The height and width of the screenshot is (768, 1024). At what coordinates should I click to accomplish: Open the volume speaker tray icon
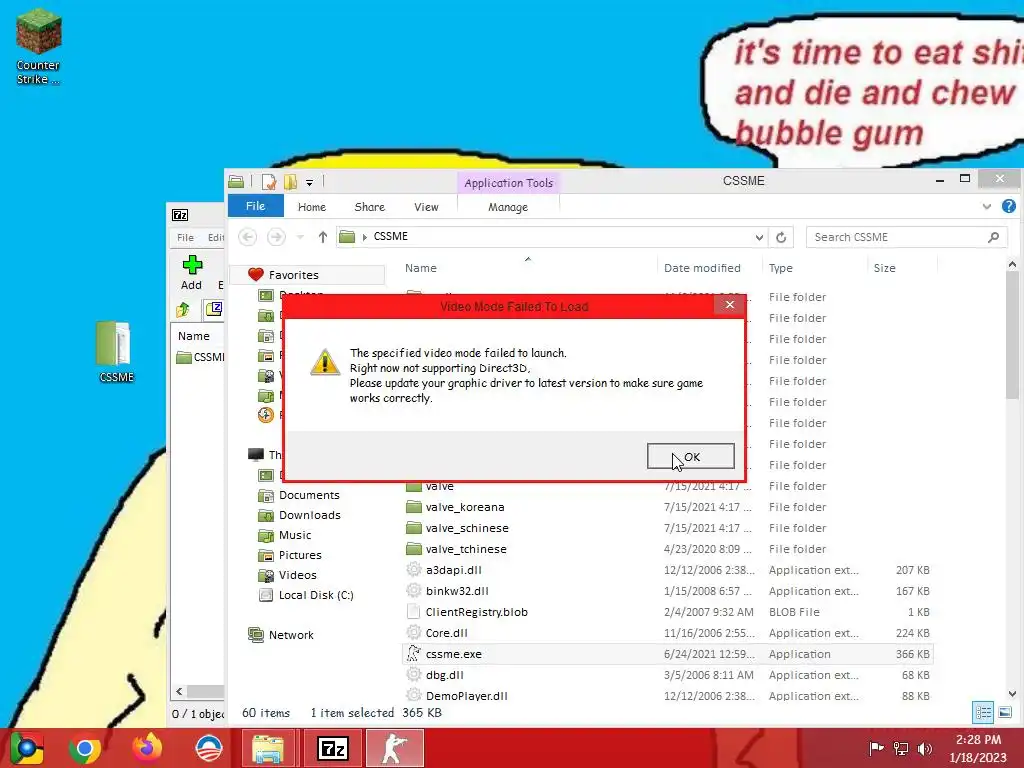point(924,748)
